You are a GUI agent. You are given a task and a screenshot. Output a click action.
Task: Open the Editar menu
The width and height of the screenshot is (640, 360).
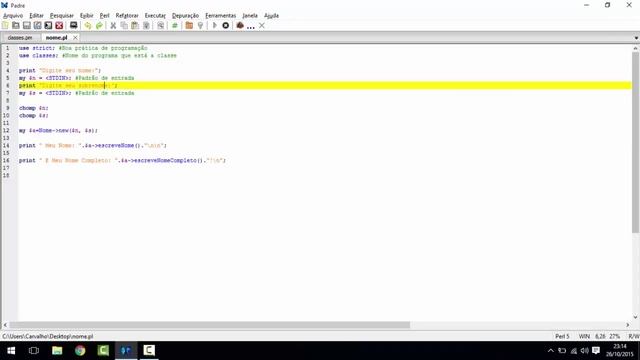pos(36,16)
